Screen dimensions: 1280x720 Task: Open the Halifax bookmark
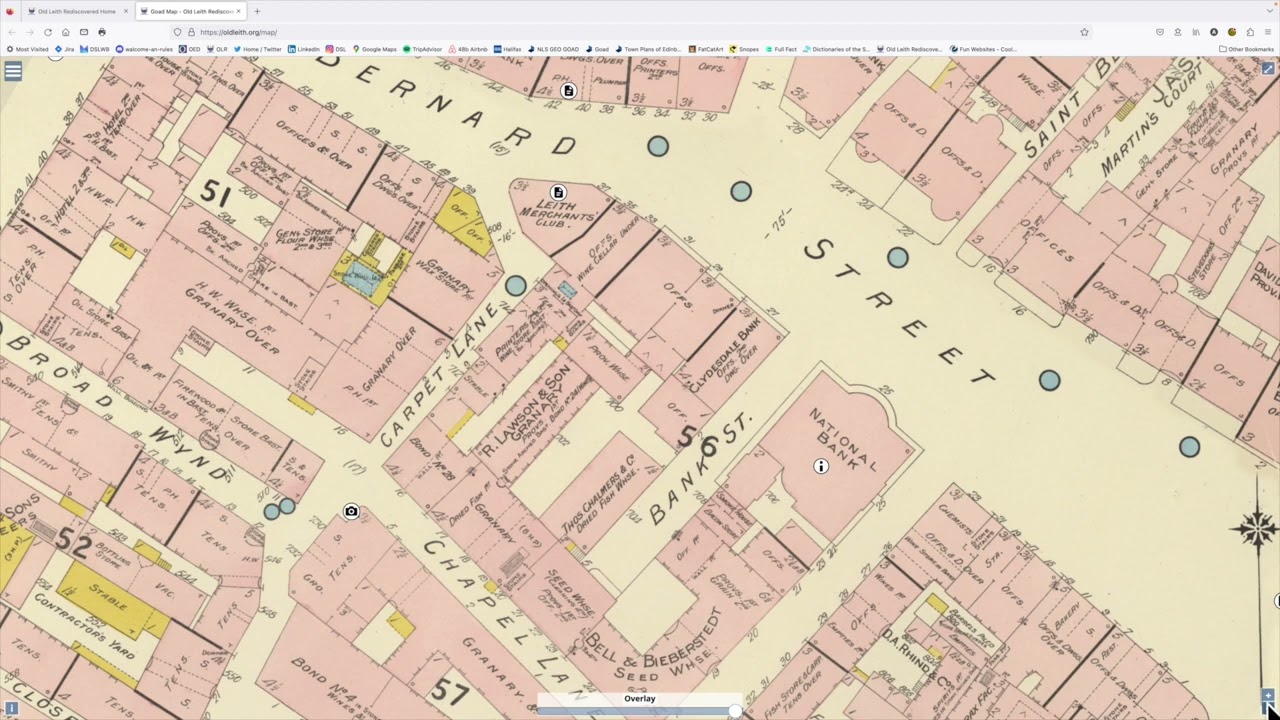point(507,49)
